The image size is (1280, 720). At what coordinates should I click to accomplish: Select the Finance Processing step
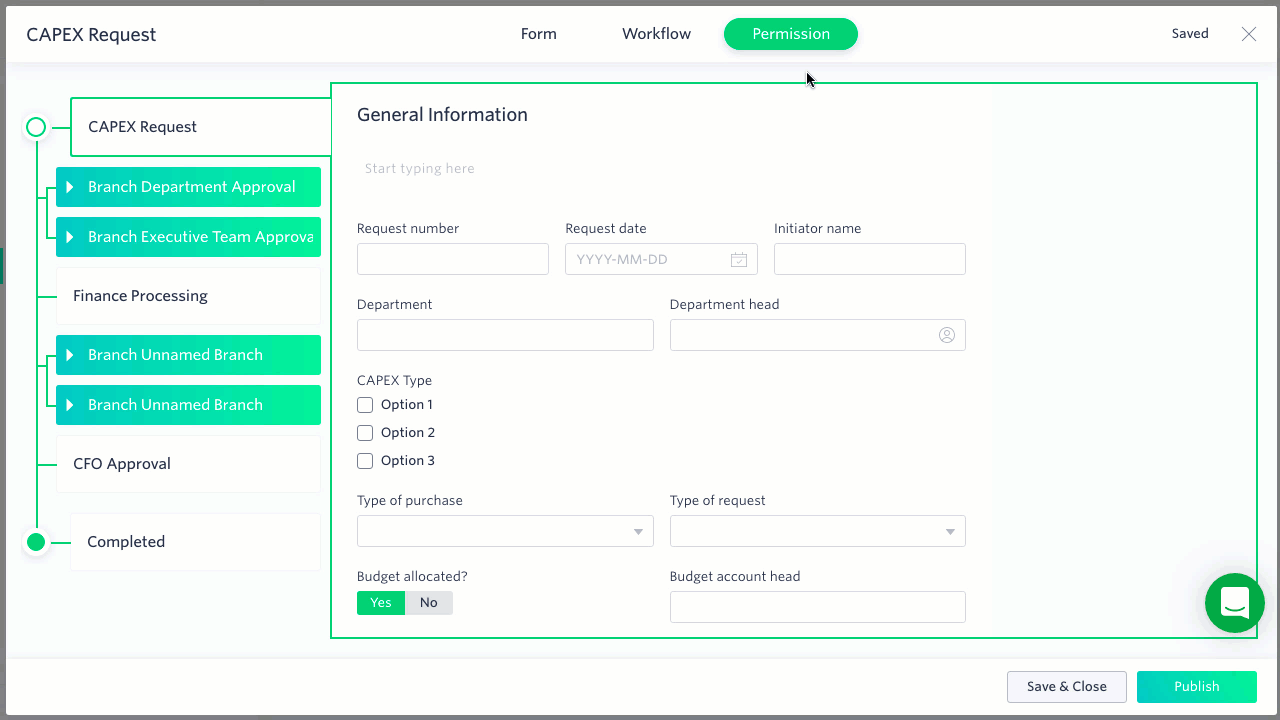coord(188,296)
